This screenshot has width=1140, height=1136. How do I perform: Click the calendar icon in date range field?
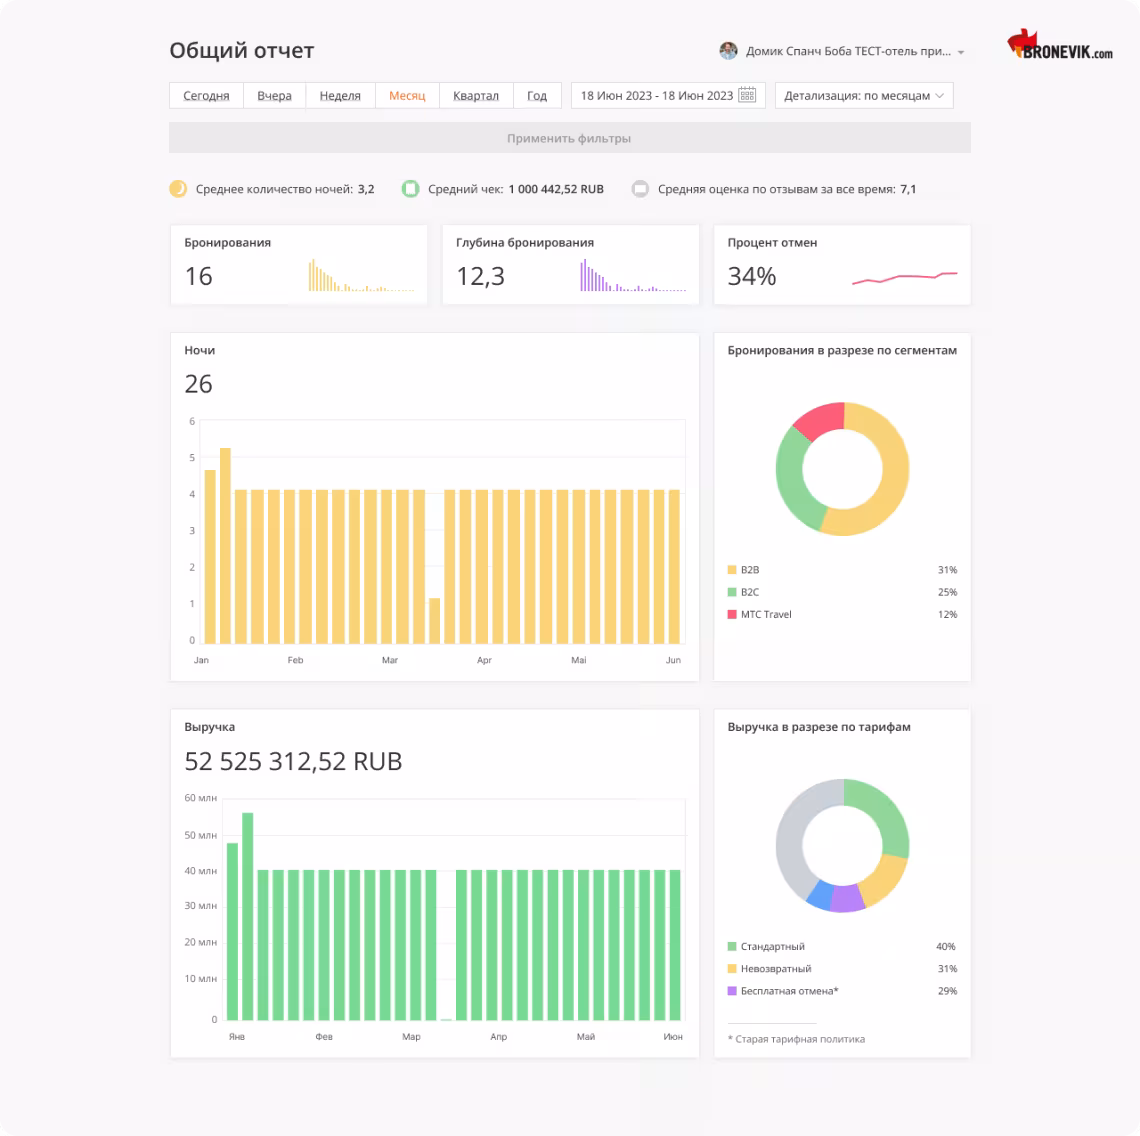tap(747, 96)
